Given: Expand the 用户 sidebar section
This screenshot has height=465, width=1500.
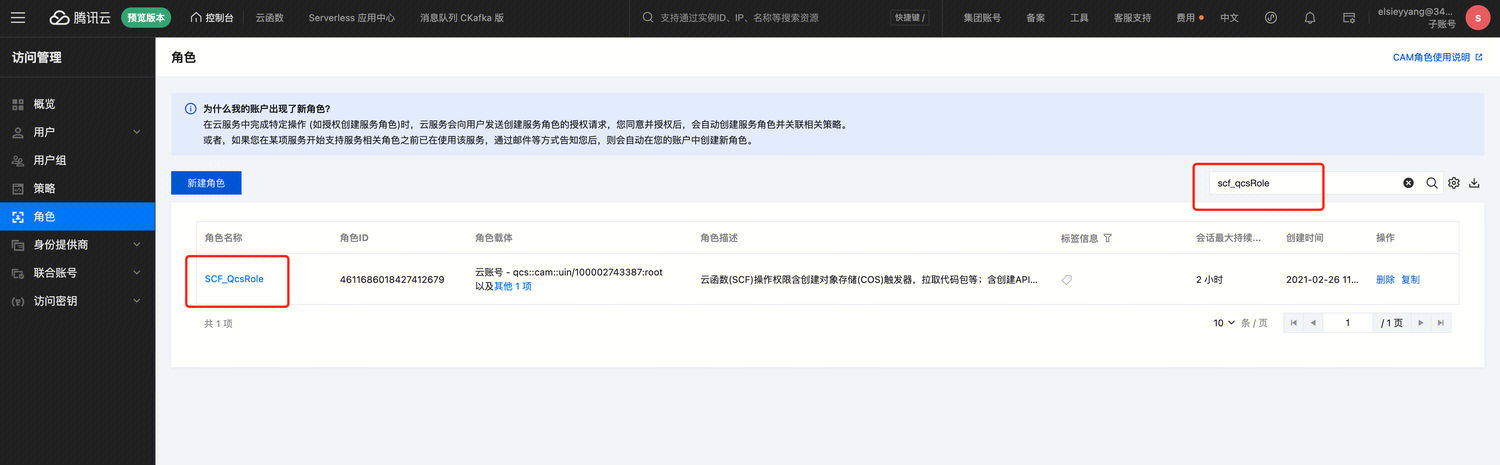Looking at the screenshot, I should tap(77, 132).
